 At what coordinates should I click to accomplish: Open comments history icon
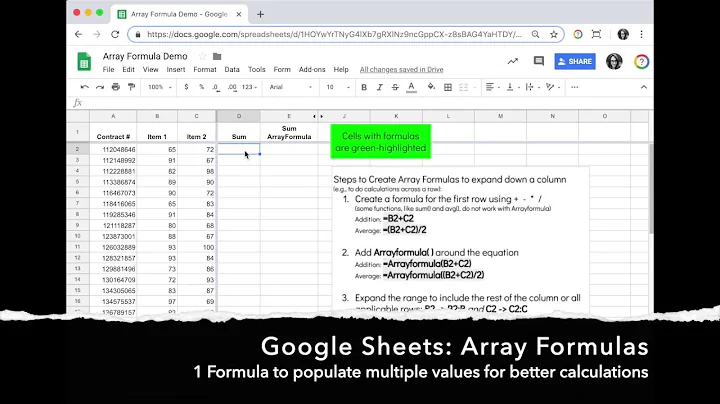click(539, 61)
